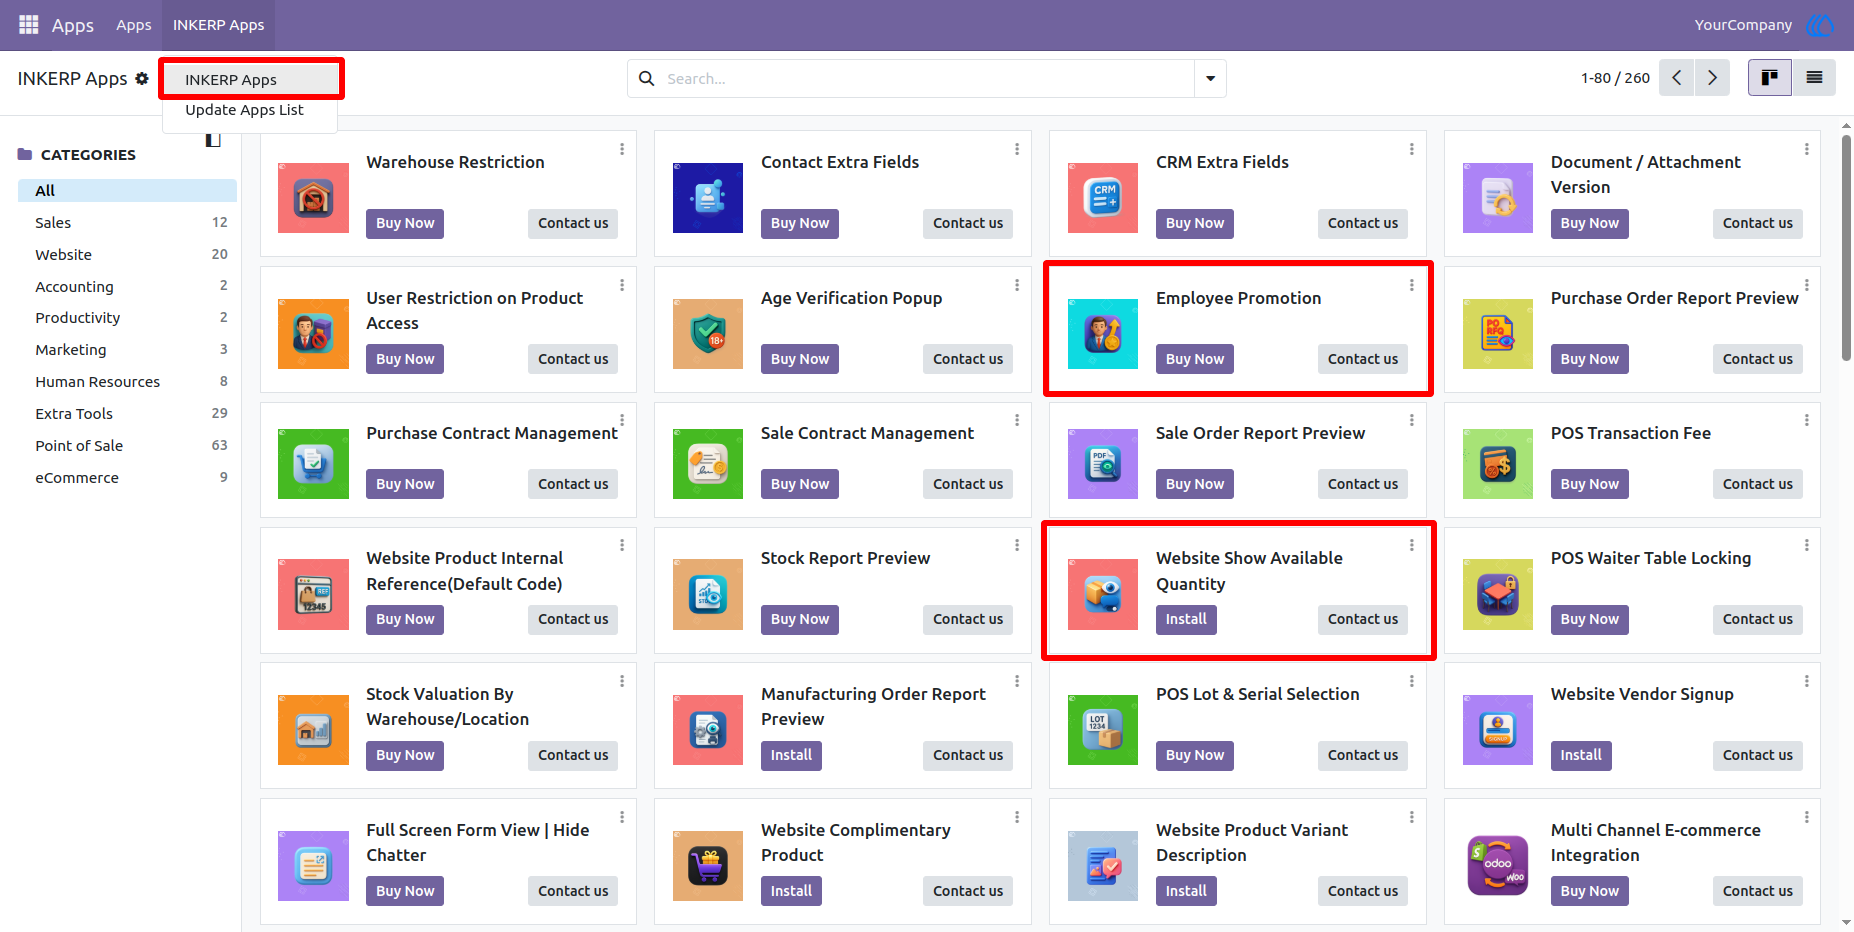The width and height of the screenshot is (1854, 932).
Task: Install Manufacturing Order Report Preview
Action: (x=791, y=756)
